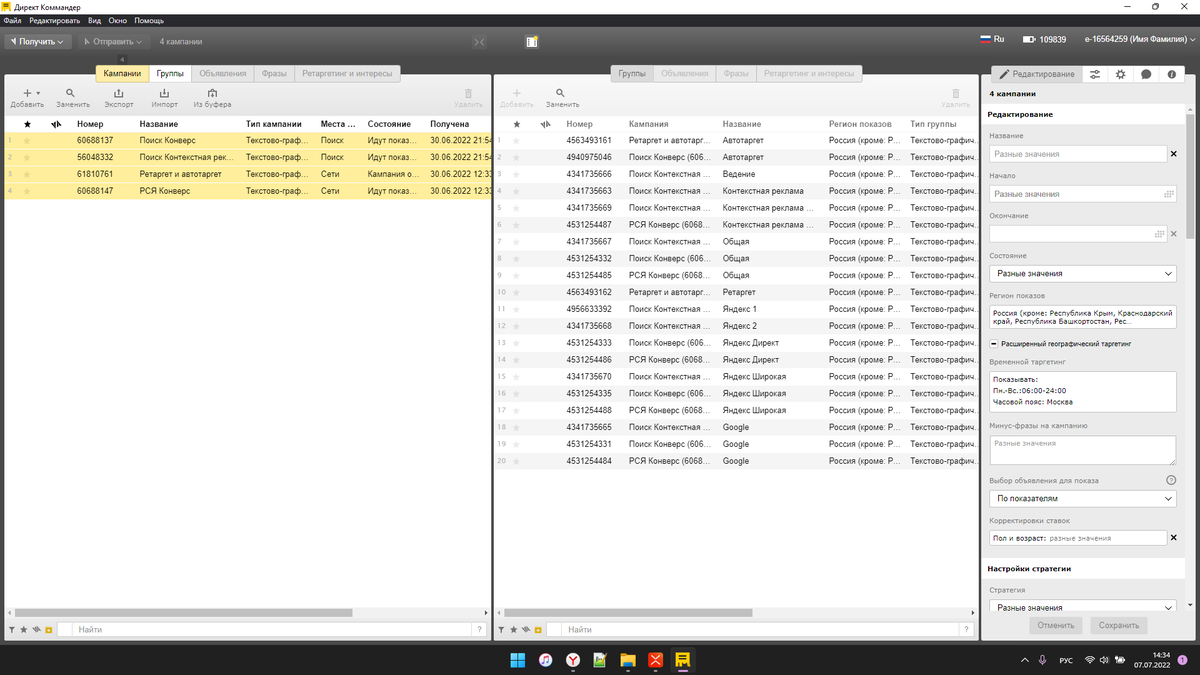Click the collapse panels arrows icon in the top bar
The image size is (1200, 675).
(x=479, y=42)
